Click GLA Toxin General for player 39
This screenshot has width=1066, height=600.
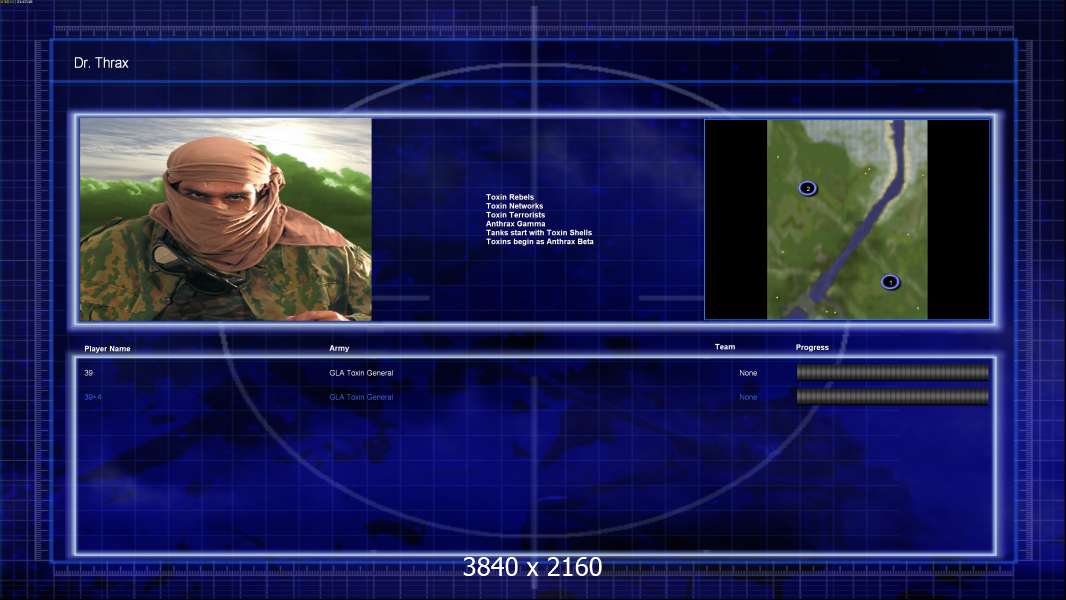[361, 373]
